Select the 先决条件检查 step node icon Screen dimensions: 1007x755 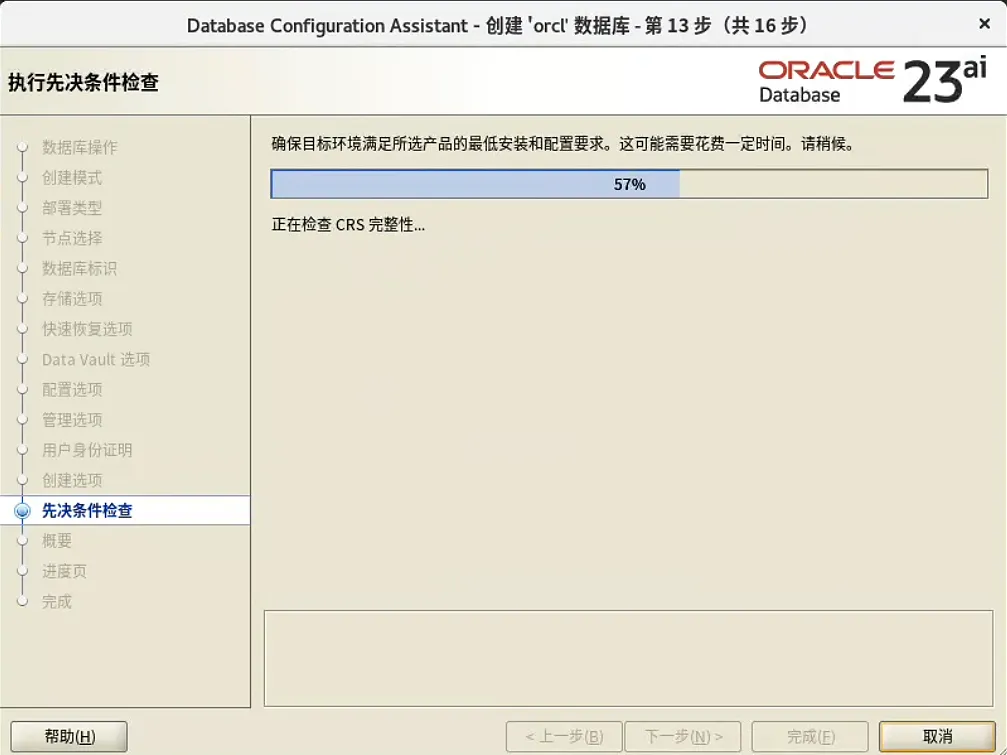[x=22, y=510]
